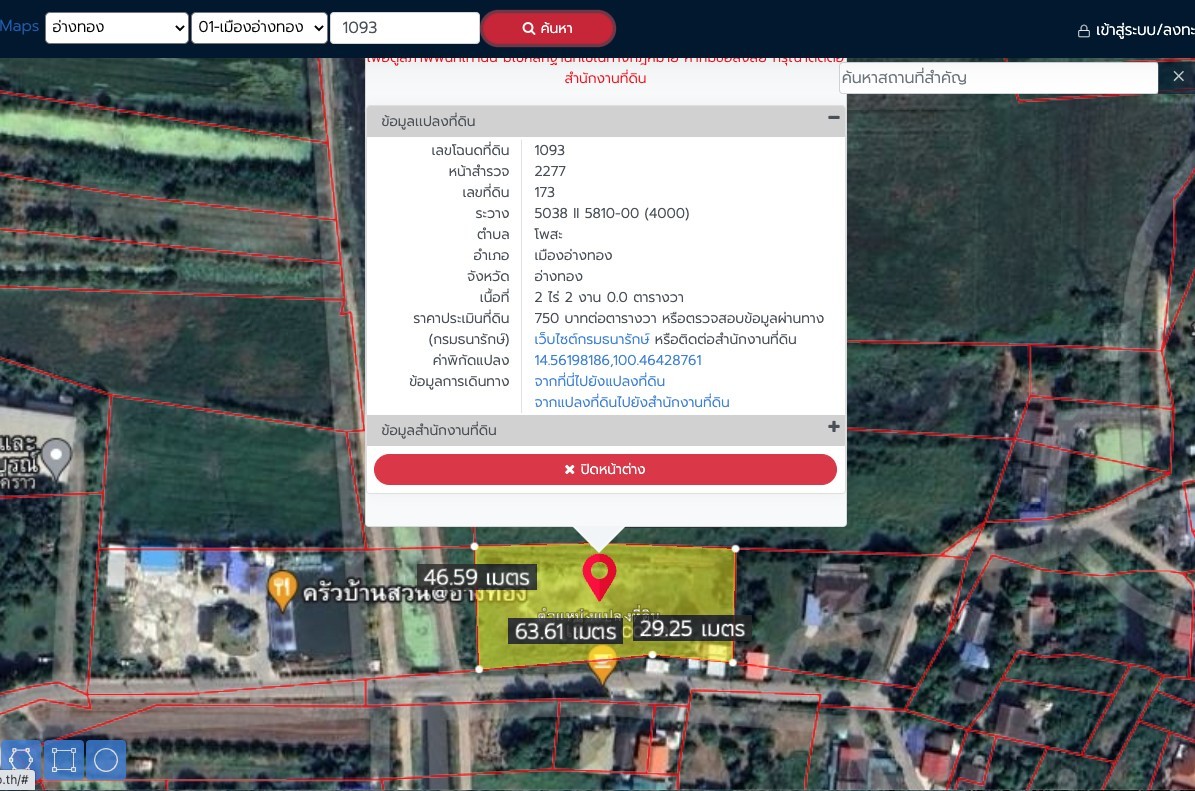Open the parcel coordinates link 14.56198186
This screenshot has width=1195, height=791.
(x=617, y=360)
